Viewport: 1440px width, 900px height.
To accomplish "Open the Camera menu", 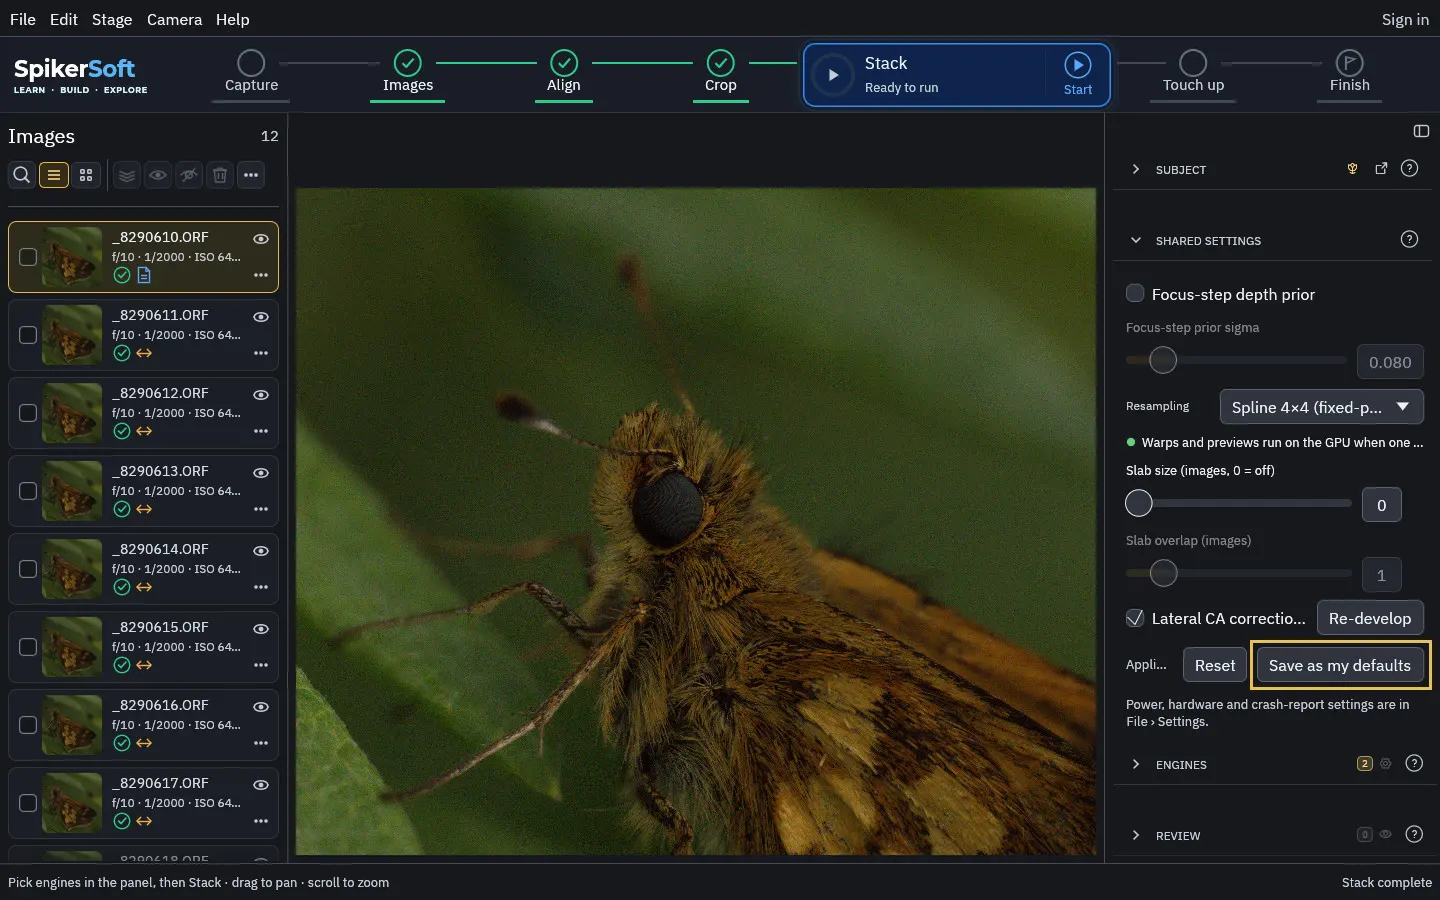I will coord(174,19).
